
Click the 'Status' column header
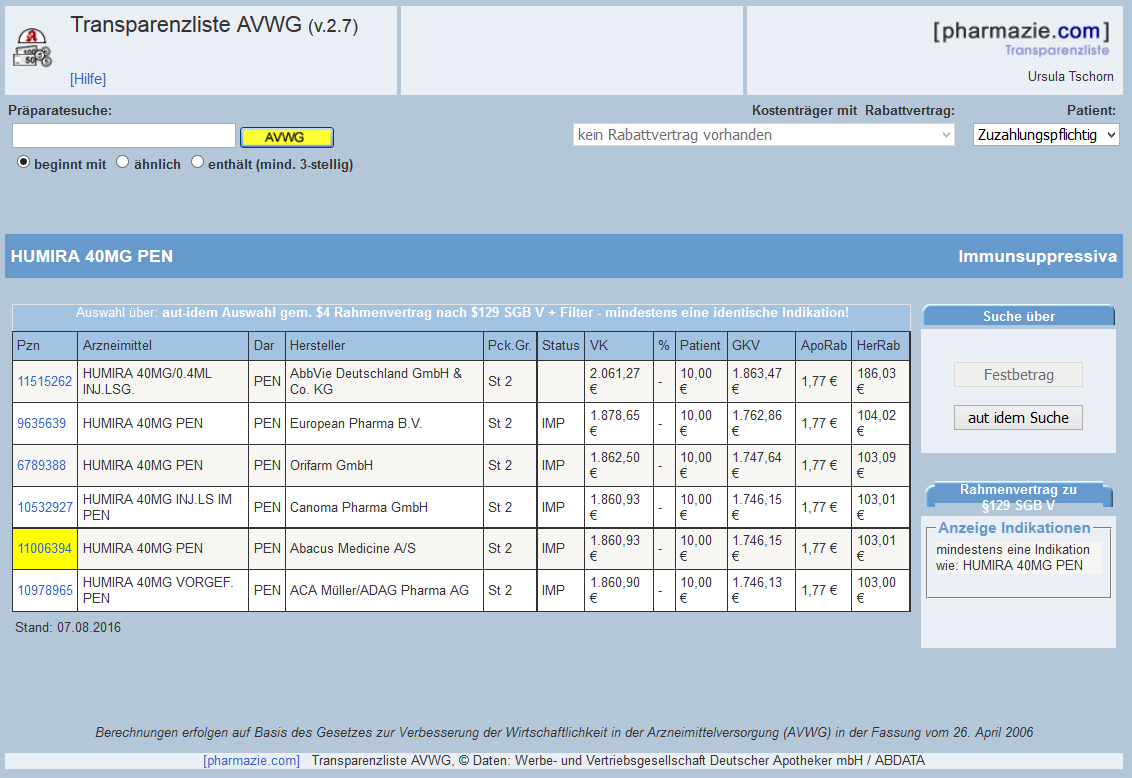(560, 346)
